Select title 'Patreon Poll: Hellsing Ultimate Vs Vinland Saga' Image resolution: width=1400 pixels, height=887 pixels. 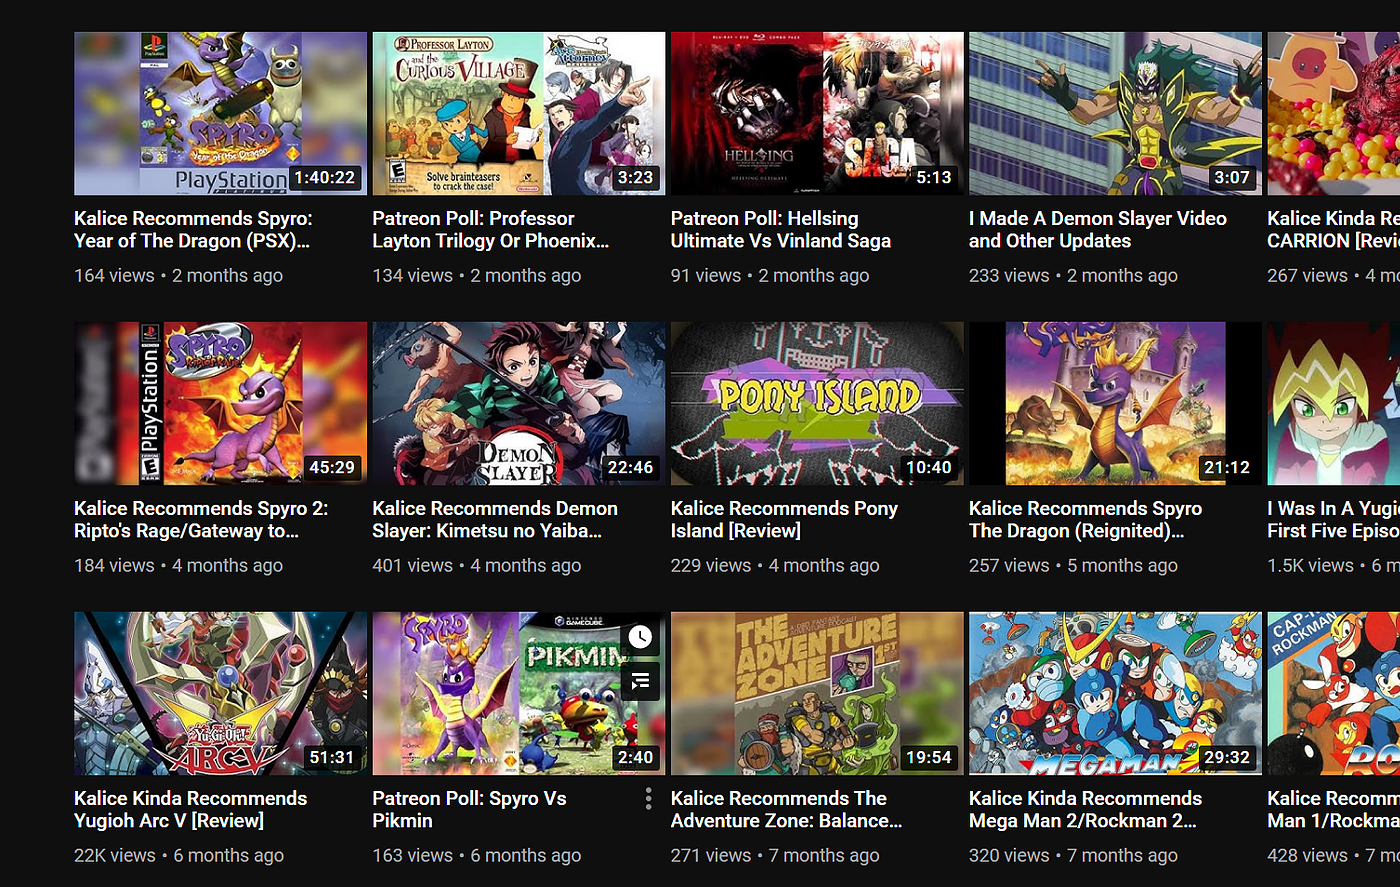(781, 229)
